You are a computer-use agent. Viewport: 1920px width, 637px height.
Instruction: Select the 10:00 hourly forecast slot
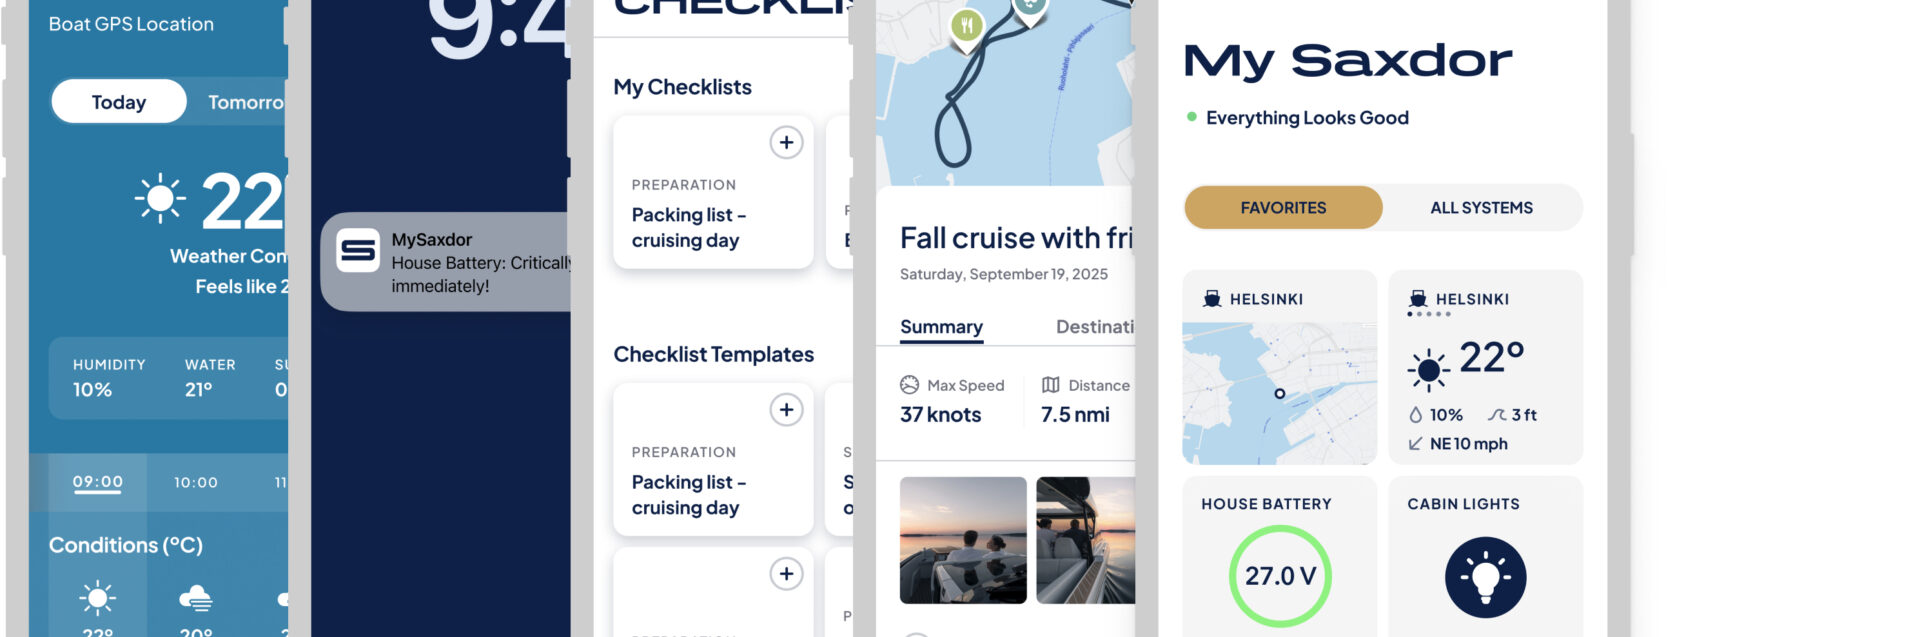[x=196, y=483]
